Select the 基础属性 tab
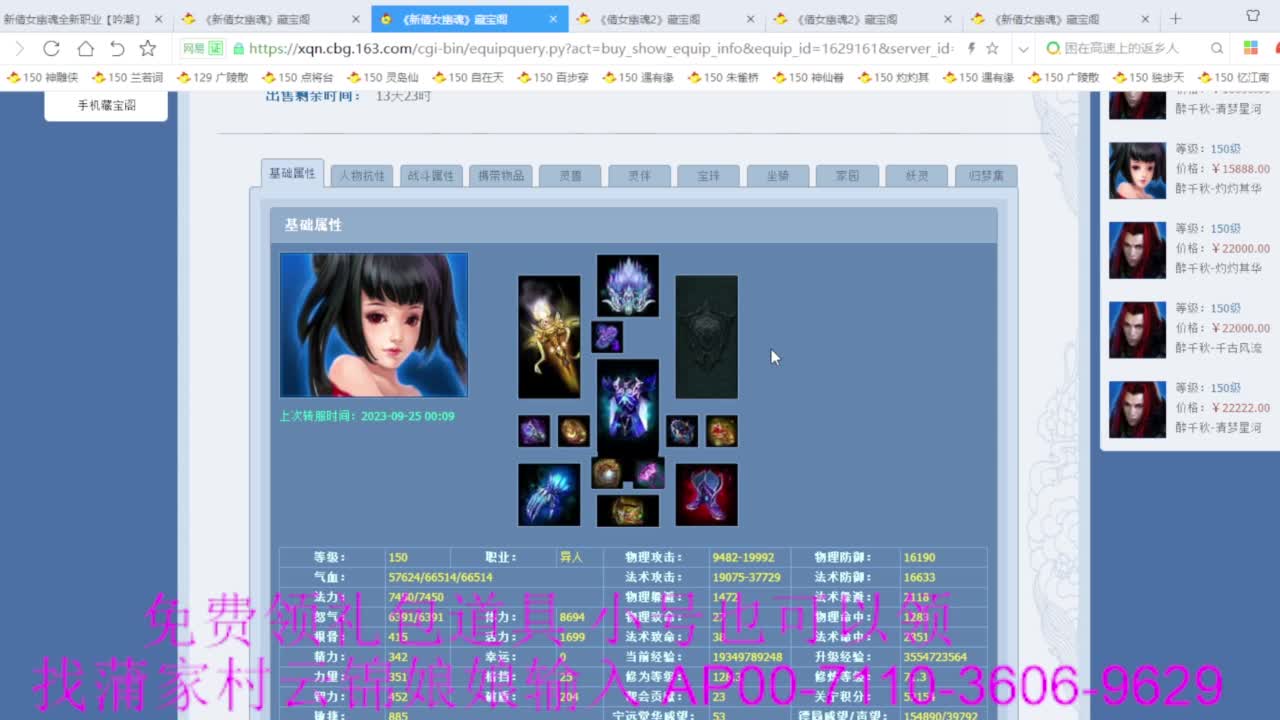Viewport: 1280px width, 720px height. (x=292, y=173)
